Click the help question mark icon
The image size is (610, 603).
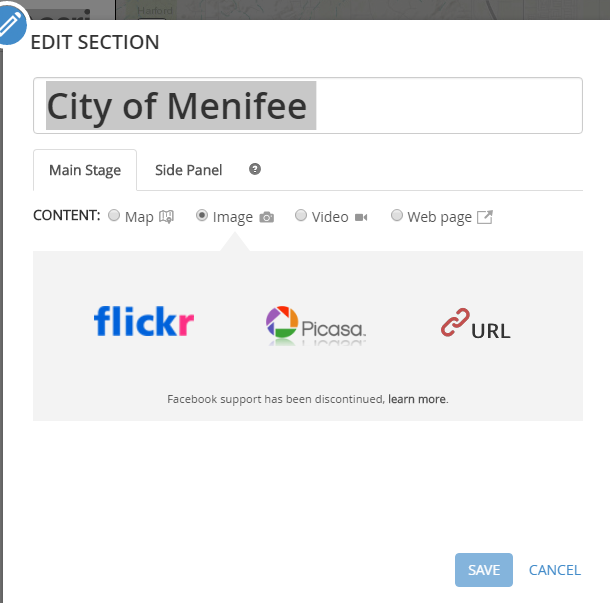(x=255, y=169)
